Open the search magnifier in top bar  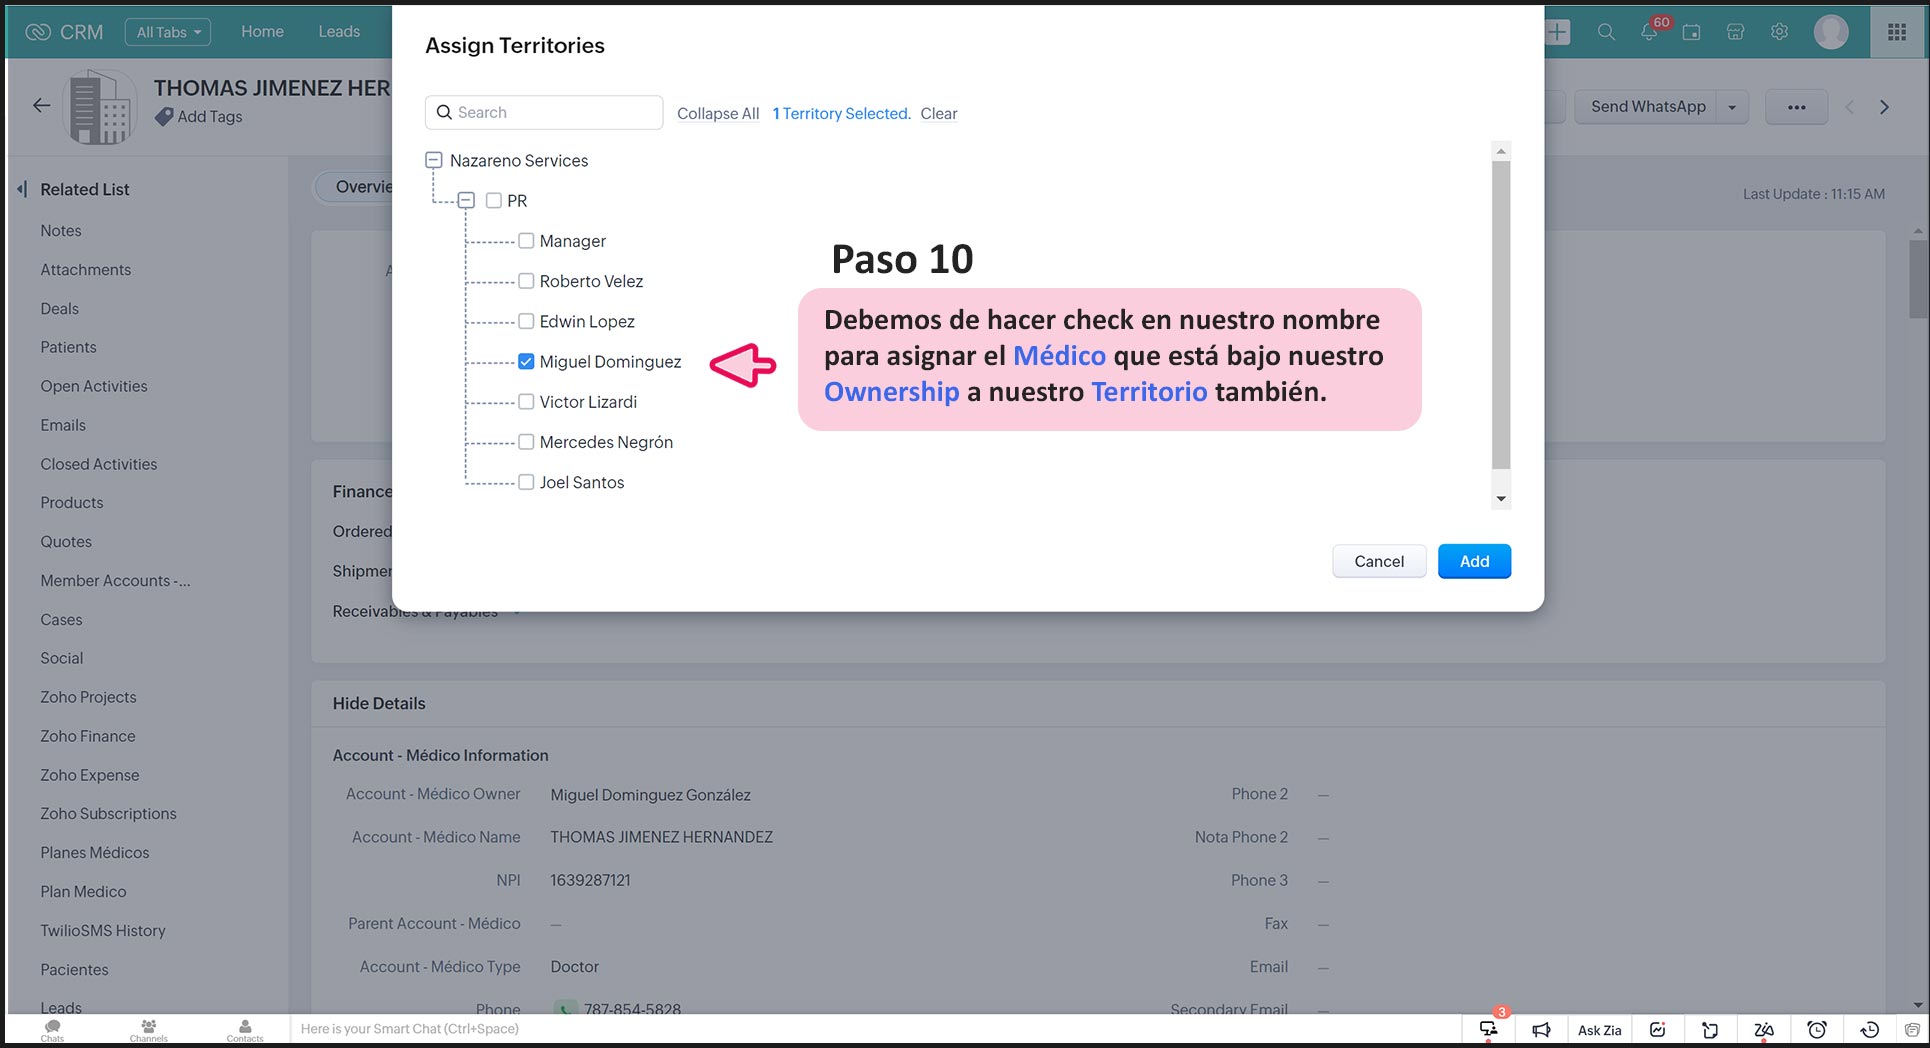(x=1606, y=32)
